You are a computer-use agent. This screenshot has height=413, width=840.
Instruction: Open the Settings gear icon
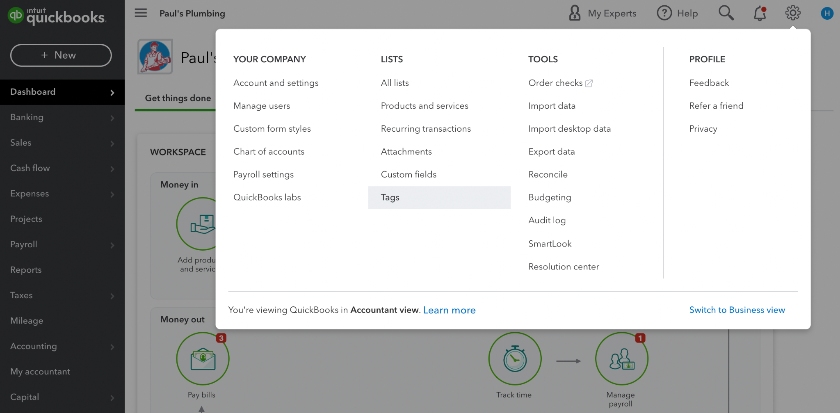point(792,13)
